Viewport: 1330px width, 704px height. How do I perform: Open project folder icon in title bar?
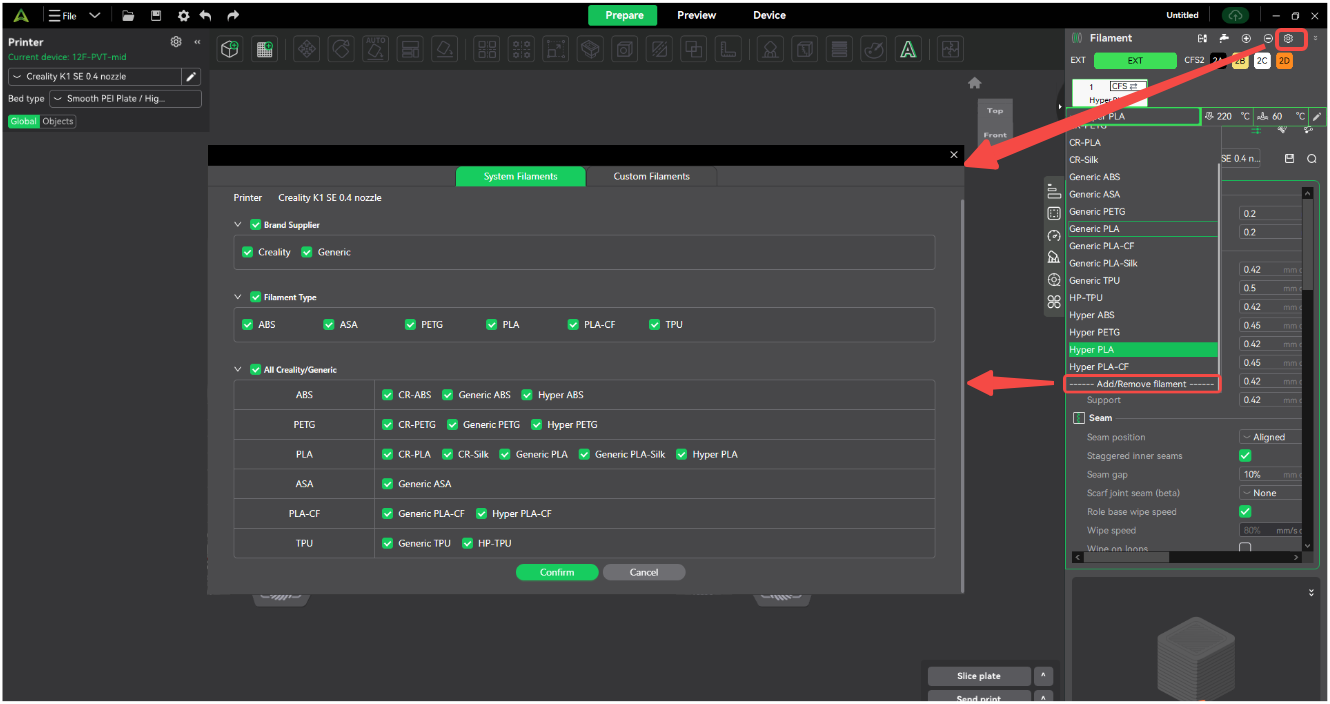pos(128,16)
